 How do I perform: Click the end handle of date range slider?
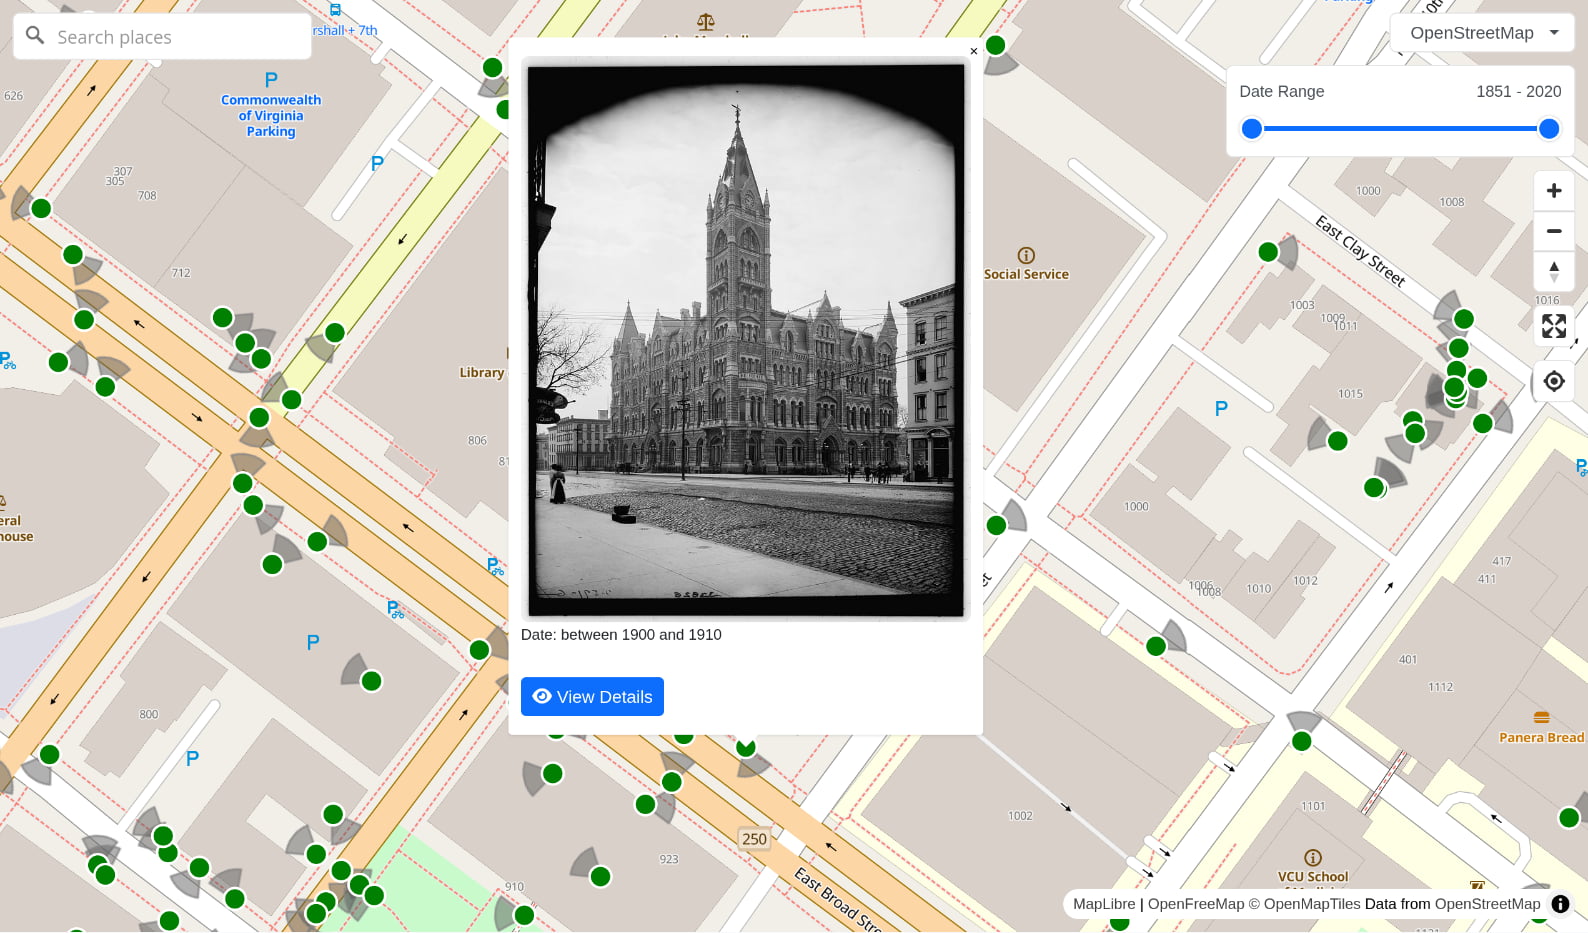[1548, 129]
